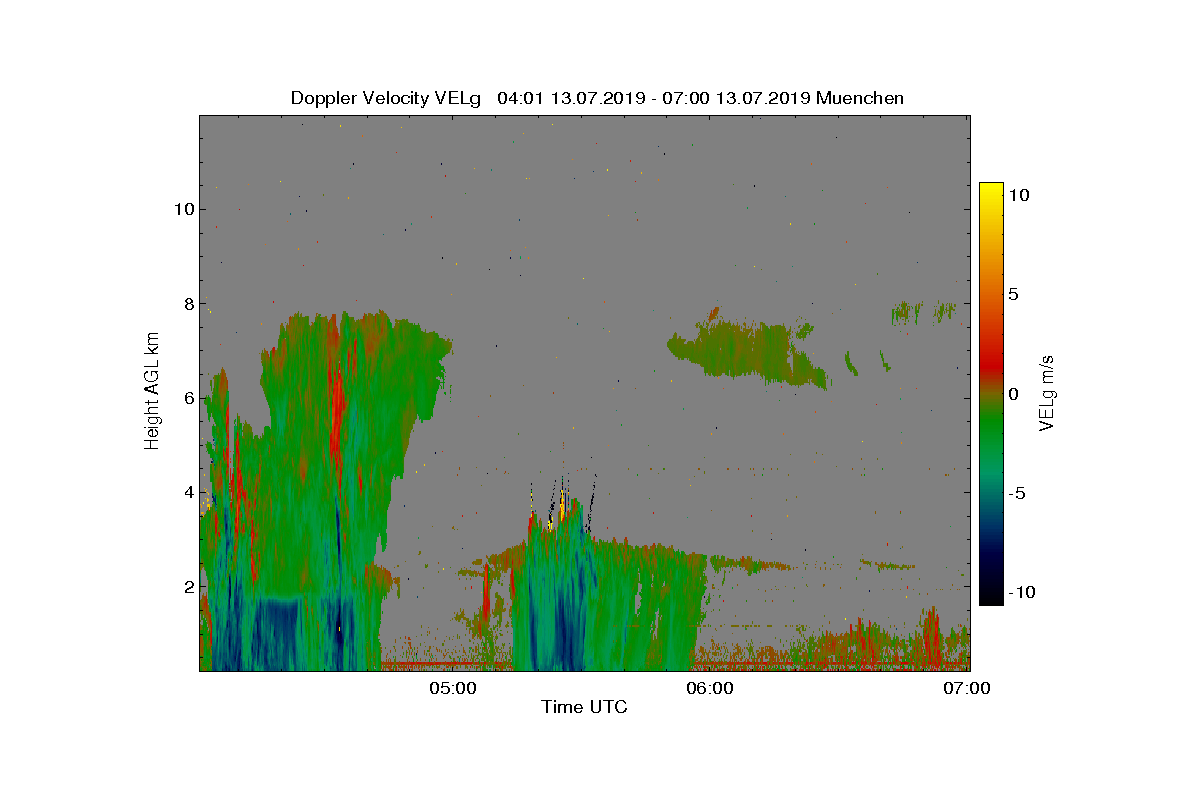Click the height tick label 6
This screenshot has width=1200, height=800.
(x=187, y=397)
